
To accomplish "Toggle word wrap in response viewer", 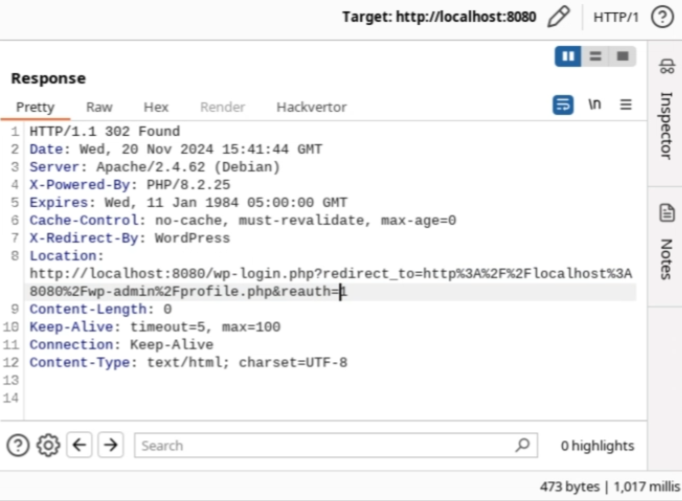I will pos(563,105).
